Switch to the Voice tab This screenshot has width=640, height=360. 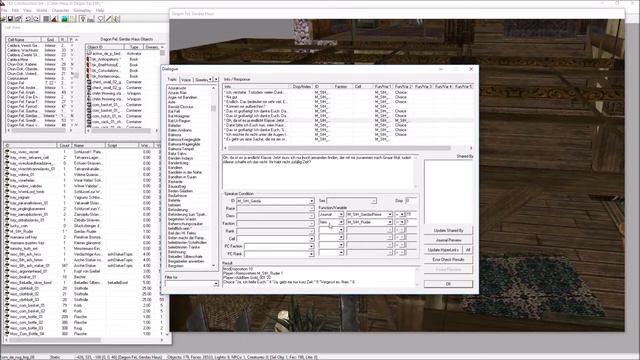coord(186,80)
